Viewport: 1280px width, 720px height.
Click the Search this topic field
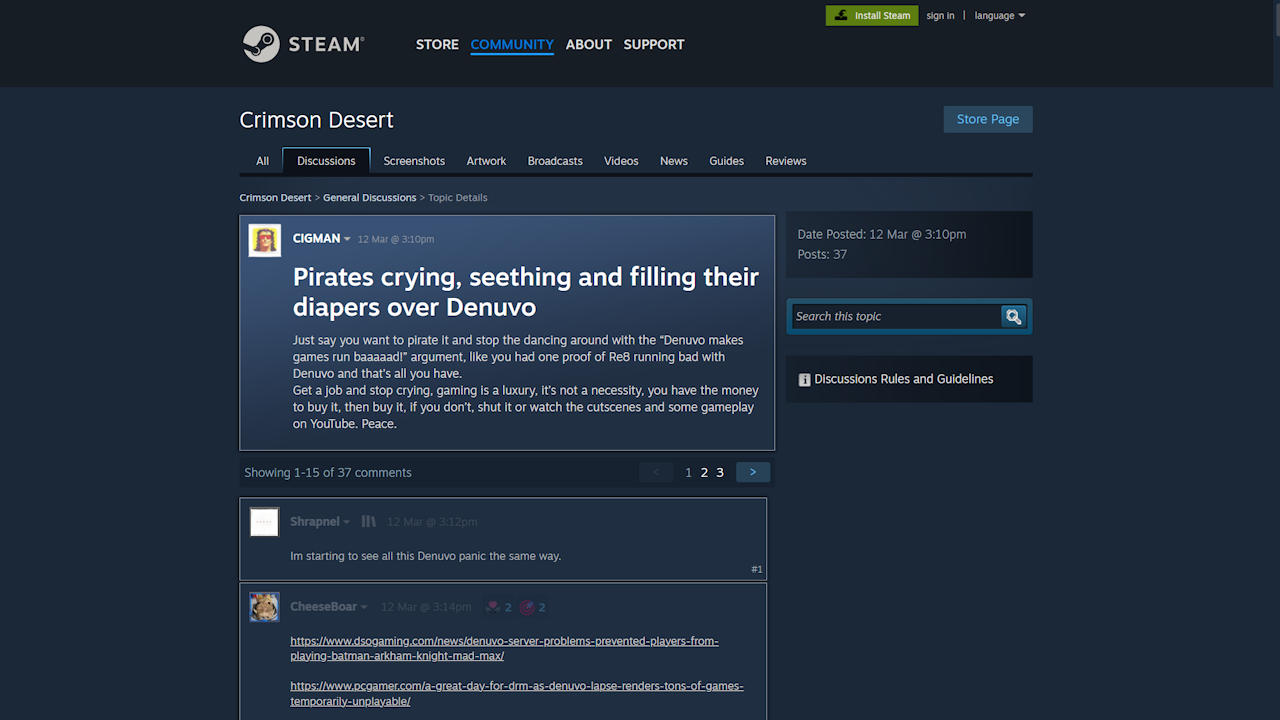click(x=895, y=316)
